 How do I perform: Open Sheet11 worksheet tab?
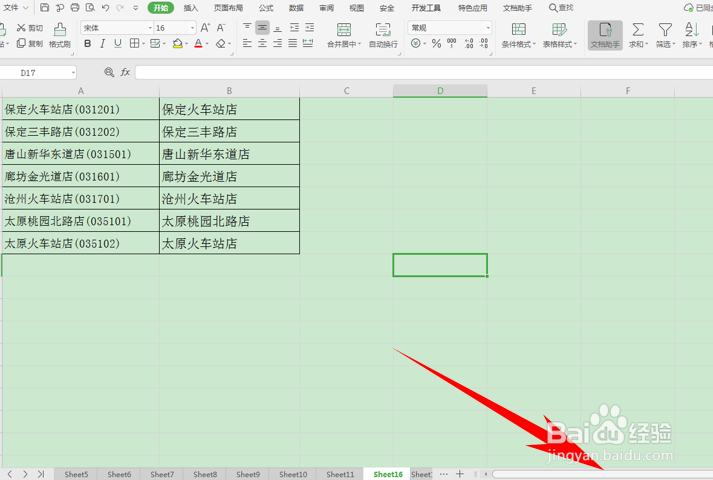[340, 474]
